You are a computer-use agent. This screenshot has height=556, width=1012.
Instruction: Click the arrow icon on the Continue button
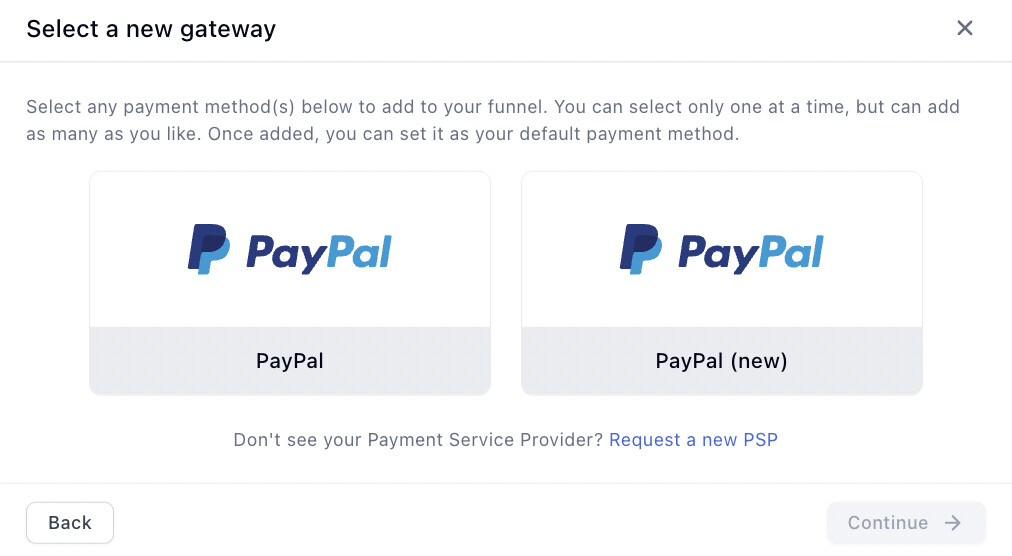[x=953, y=523]
